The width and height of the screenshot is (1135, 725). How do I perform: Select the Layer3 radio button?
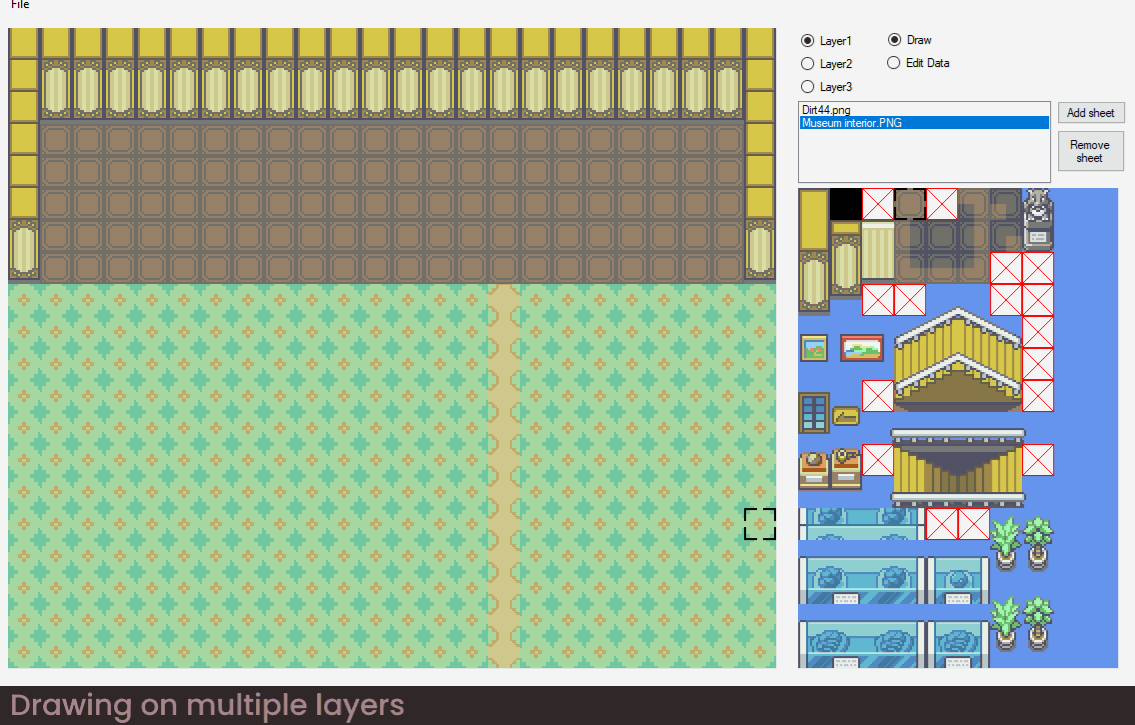pos(808,87)
